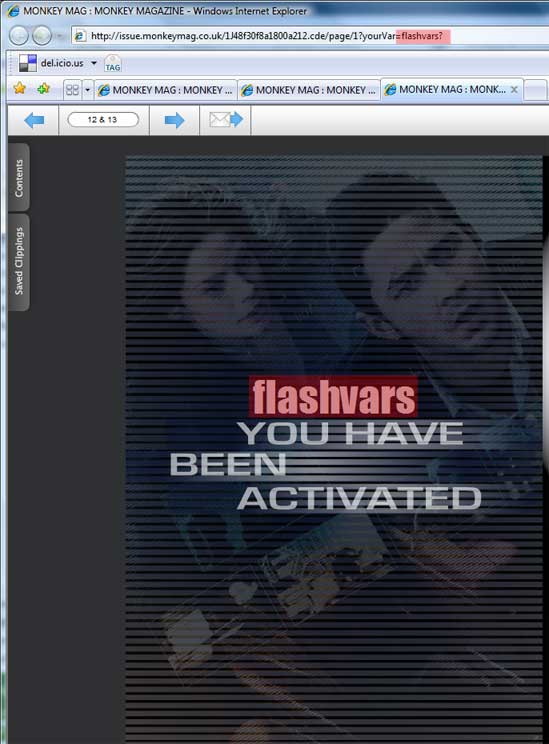
Task: Click the del.icio.us TAG icon
Action: tap(112, 63)
